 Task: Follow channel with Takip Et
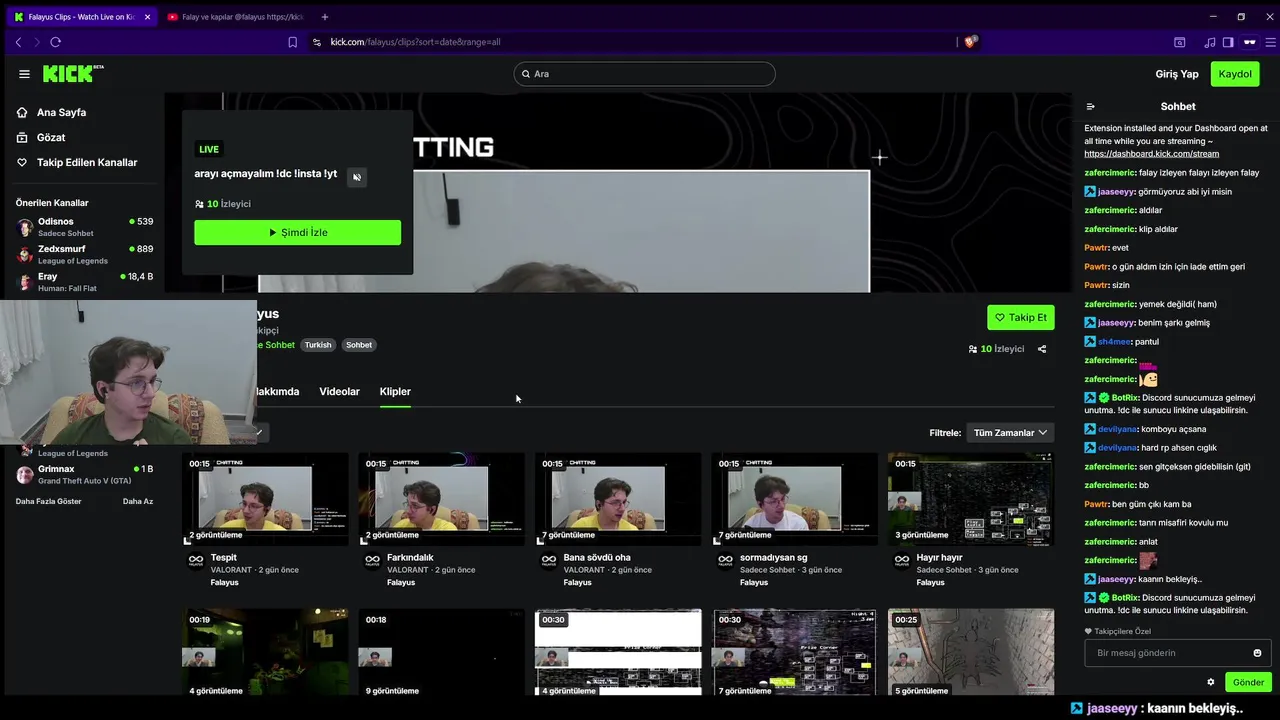[1020, 317]
